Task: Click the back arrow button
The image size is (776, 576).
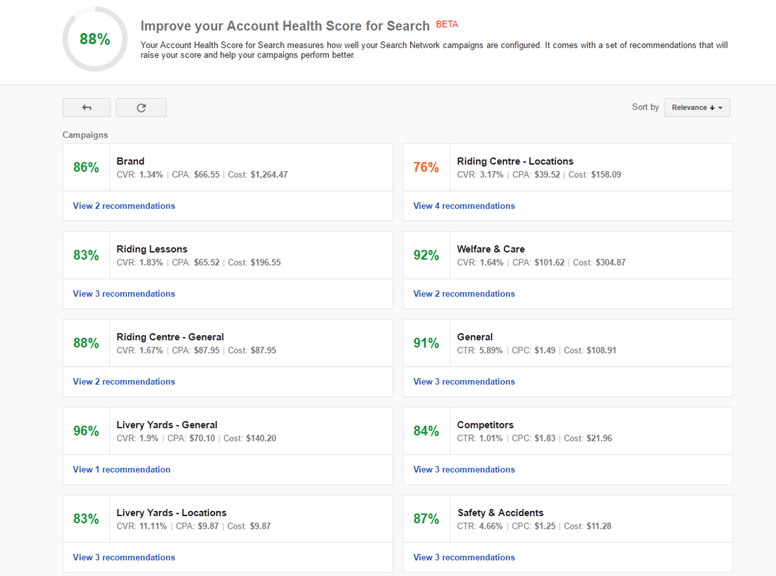Action: [x=86, y=108]
